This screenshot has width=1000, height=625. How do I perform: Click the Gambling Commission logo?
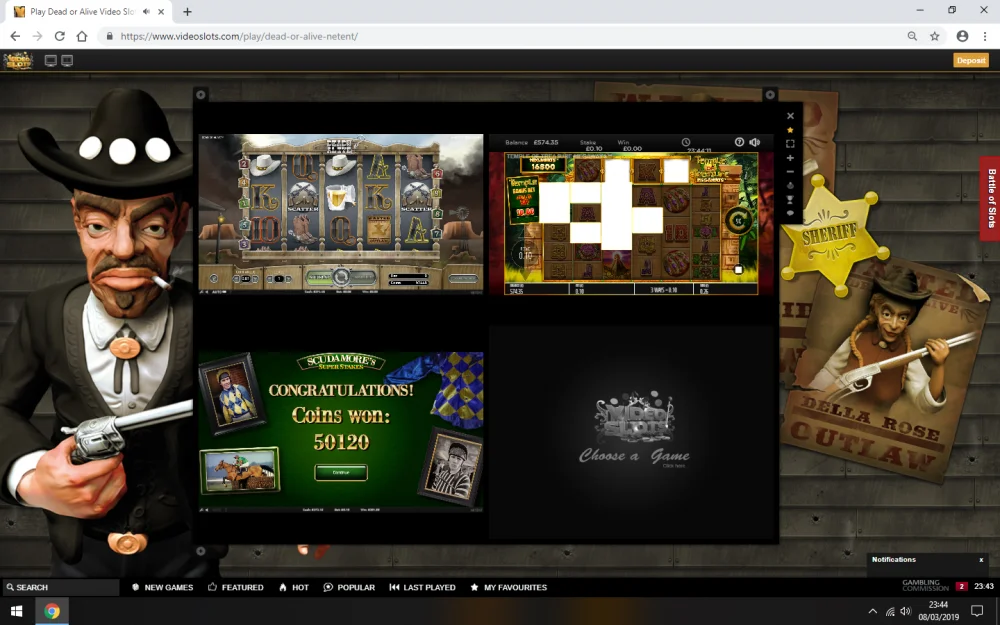[x=925, y=585]
